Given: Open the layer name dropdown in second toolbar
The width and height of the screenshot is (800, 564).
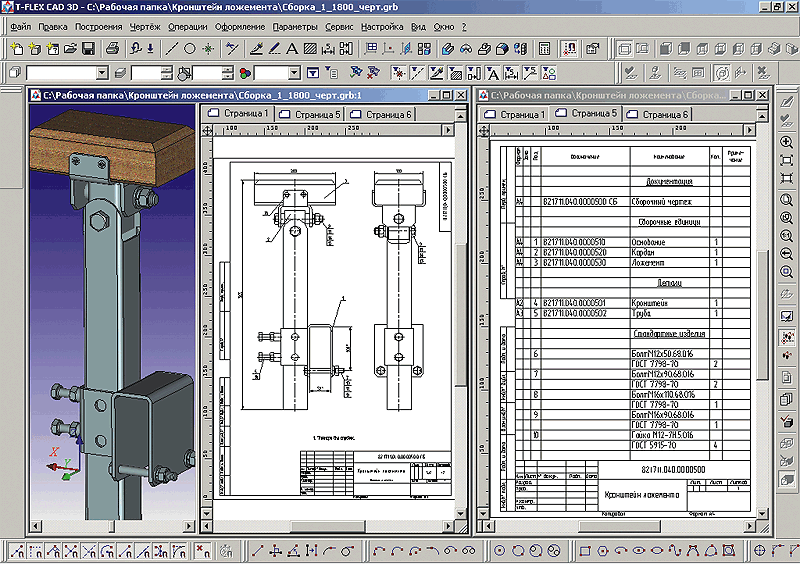Looking at the screenshot, I should (102, 73).
